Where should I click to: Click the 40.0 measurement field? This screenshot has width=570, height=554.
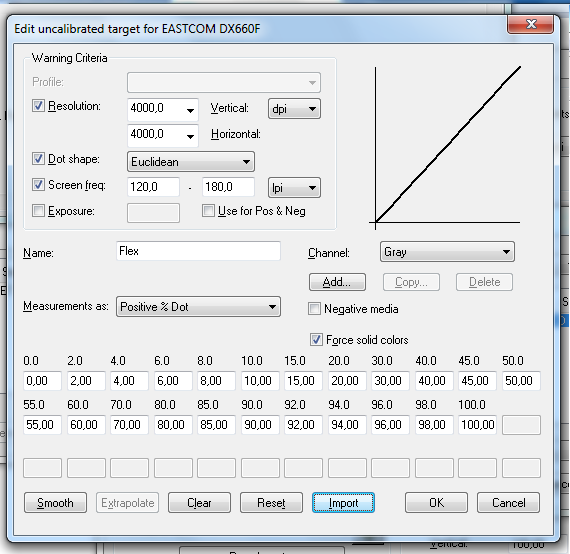coord(434,381)
